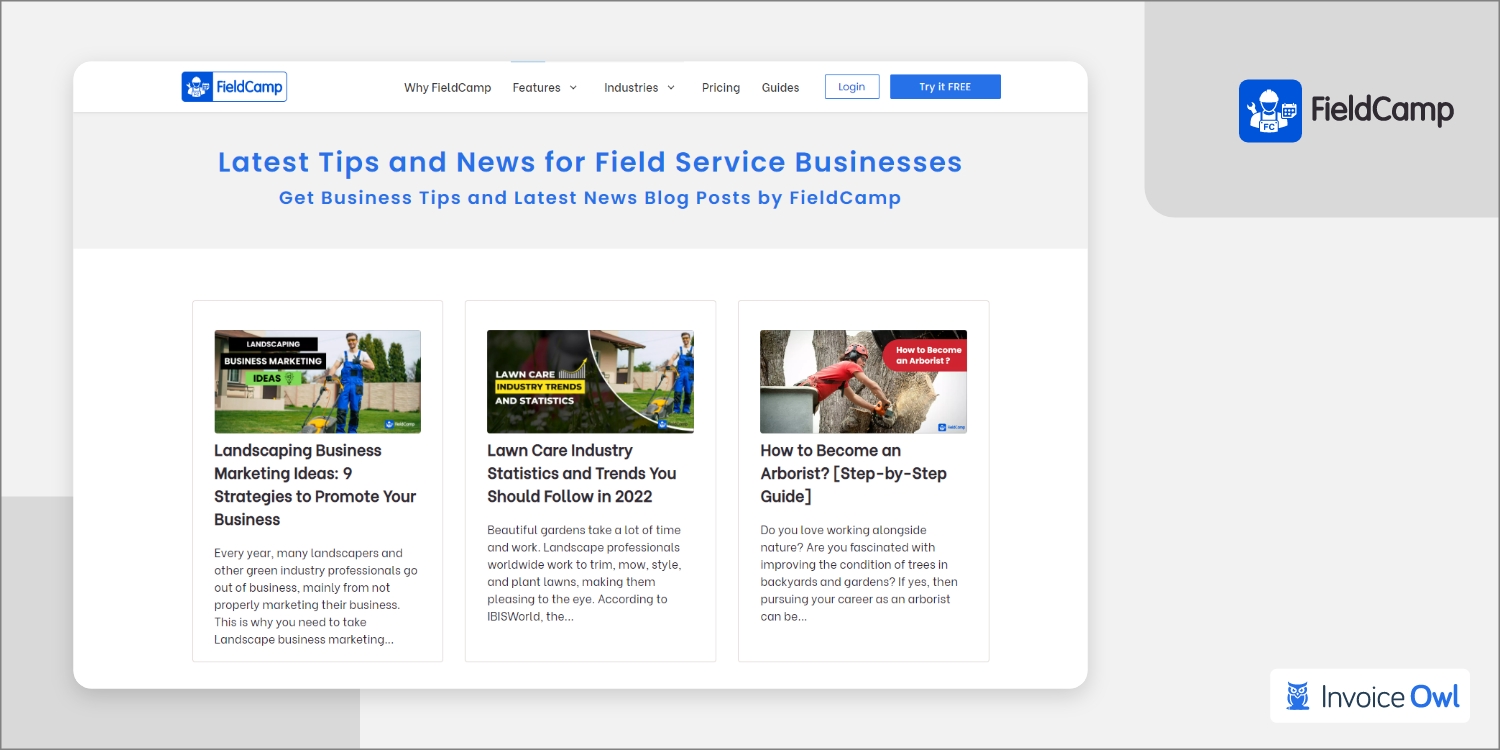
Task: Click the FieldCamp logo in the navigation bar
Action: point(234,87)
